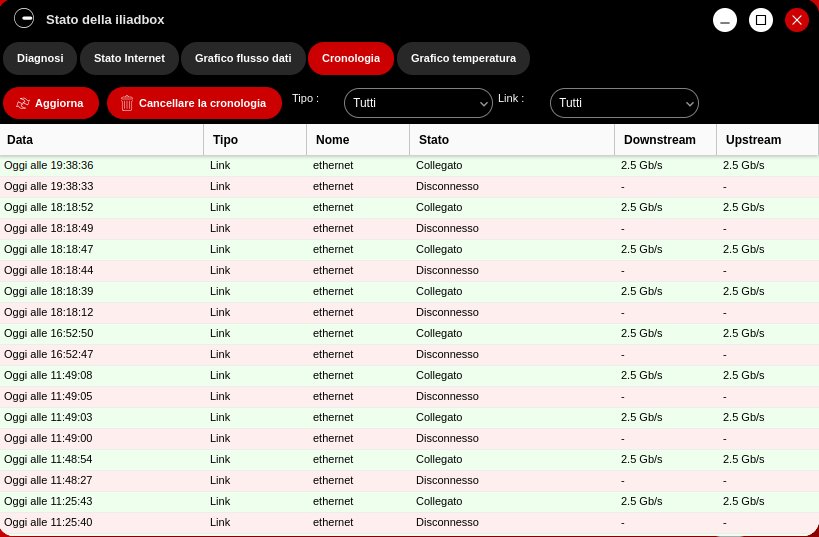The width and height of the screenshot is (819, 537).
Task: Click the Upstream column header
Action: coord(767,139)
